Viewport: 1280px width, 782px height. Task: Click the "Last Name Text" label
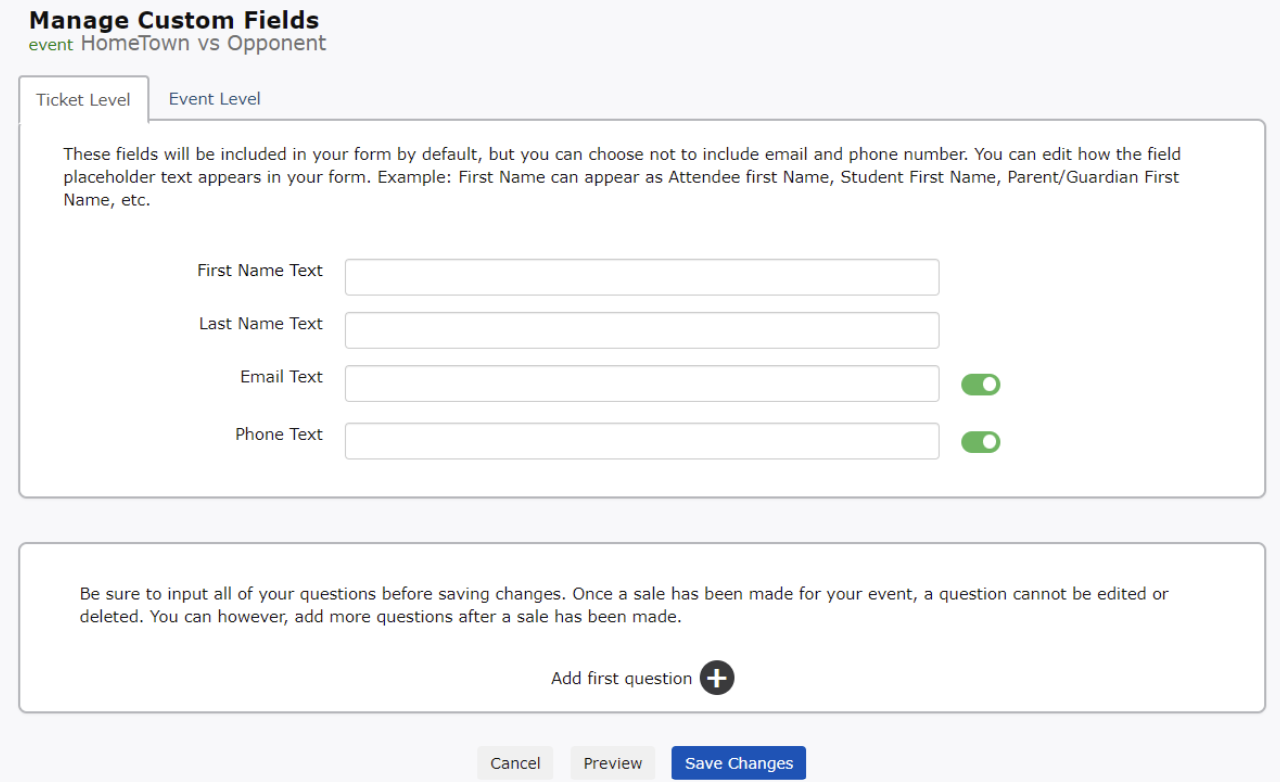[261, 324]
